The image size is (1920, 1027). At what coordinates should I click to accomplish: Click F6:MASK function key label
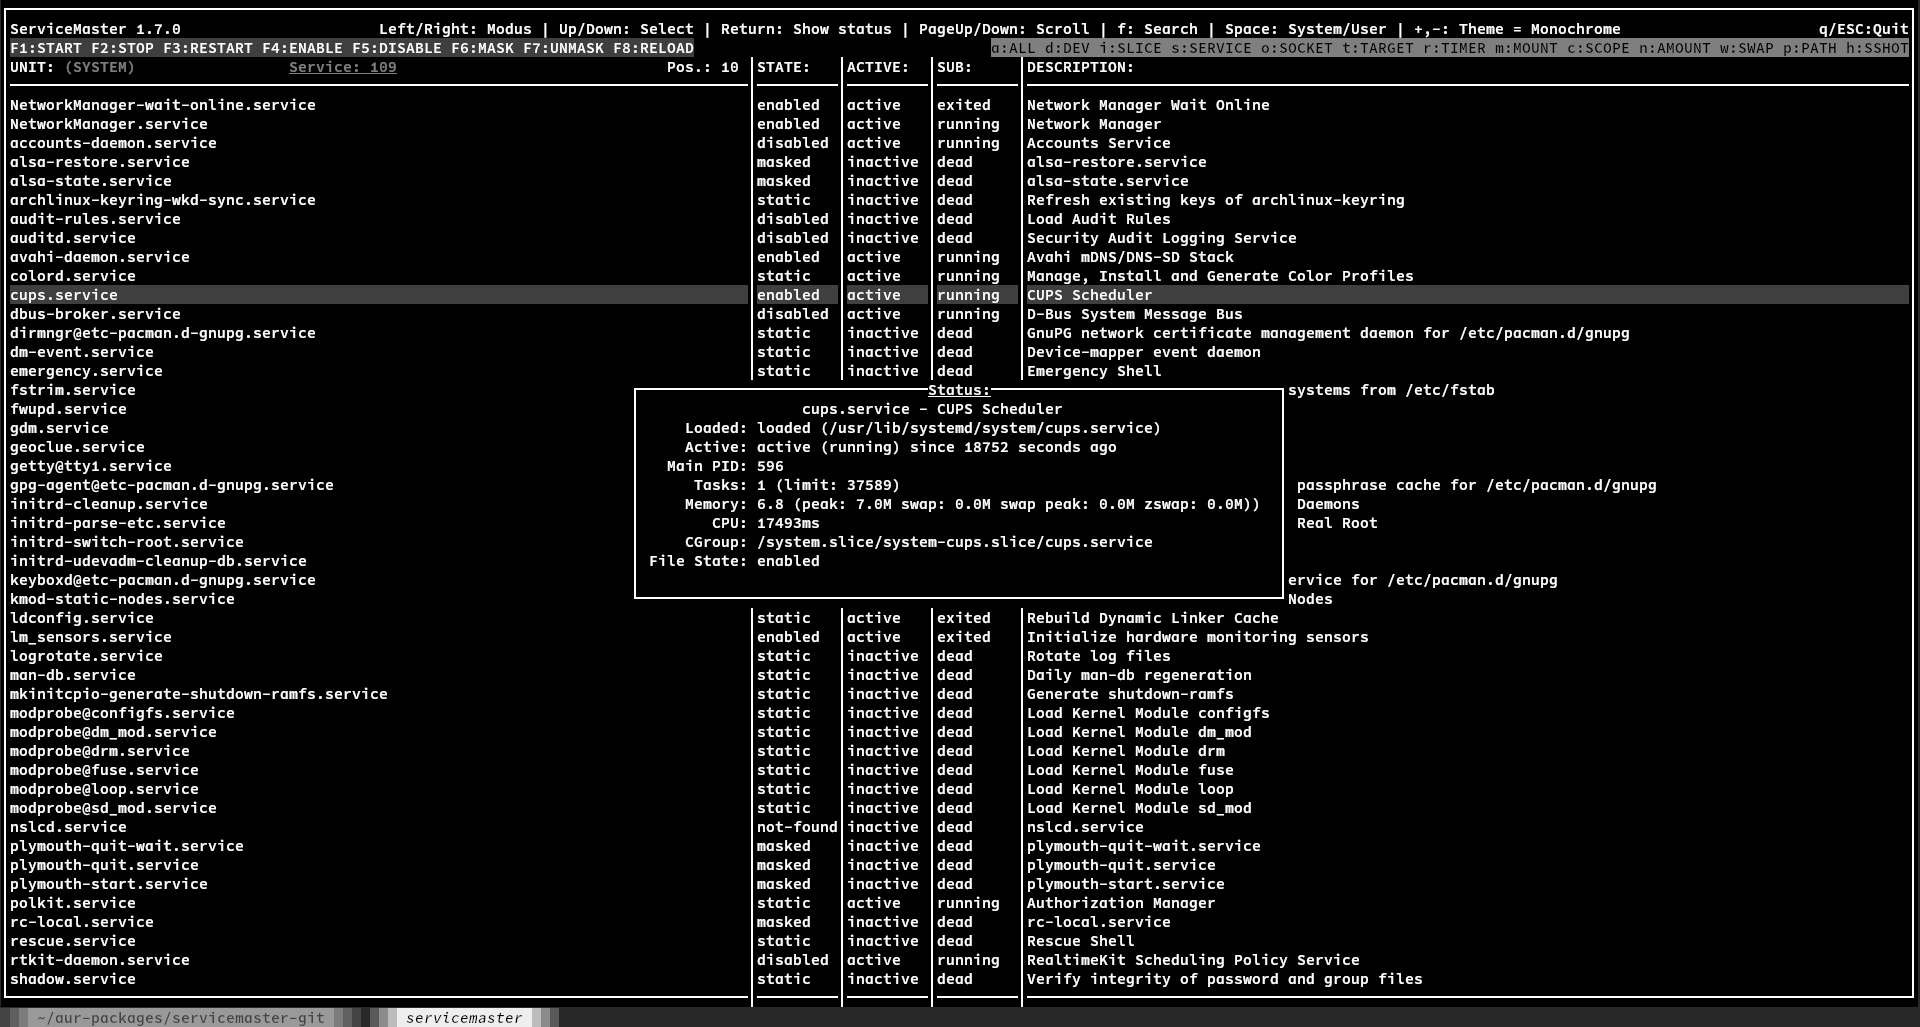482,48
